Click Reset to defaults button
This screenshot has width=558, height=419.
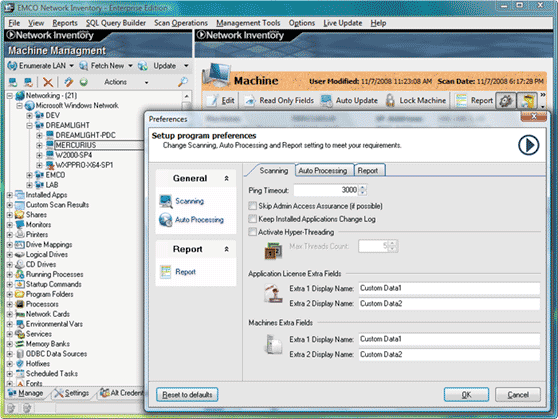point(187,394)
